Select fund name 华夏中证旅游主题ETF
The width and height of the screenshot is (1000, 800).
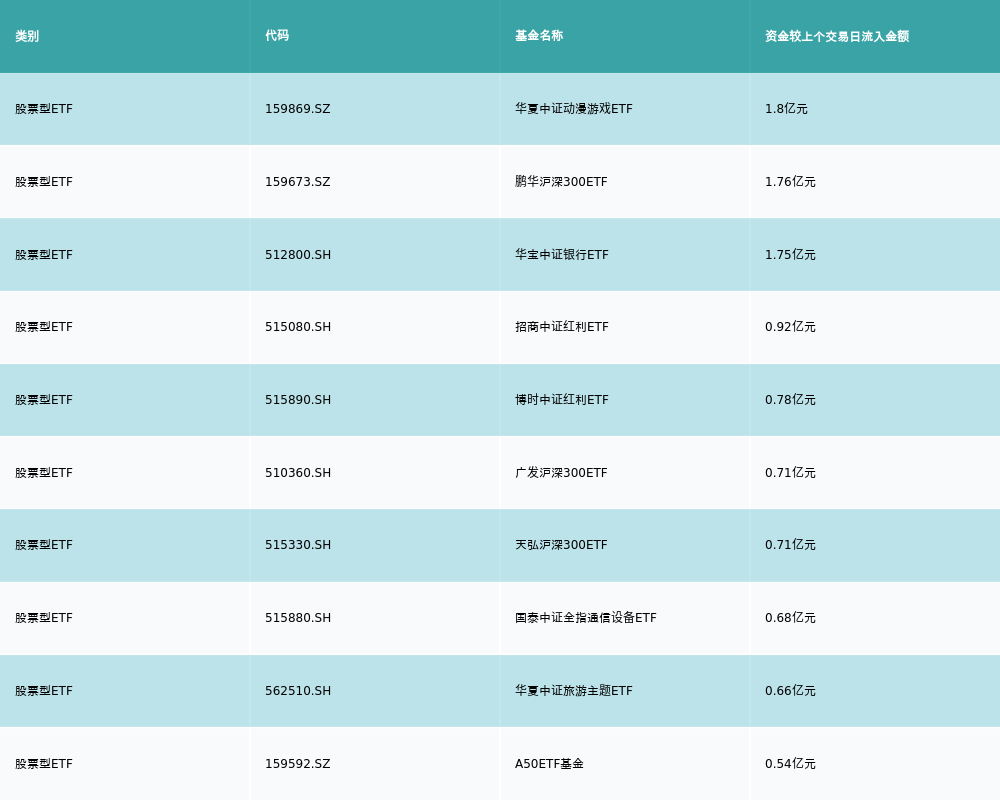pos(574,691)
